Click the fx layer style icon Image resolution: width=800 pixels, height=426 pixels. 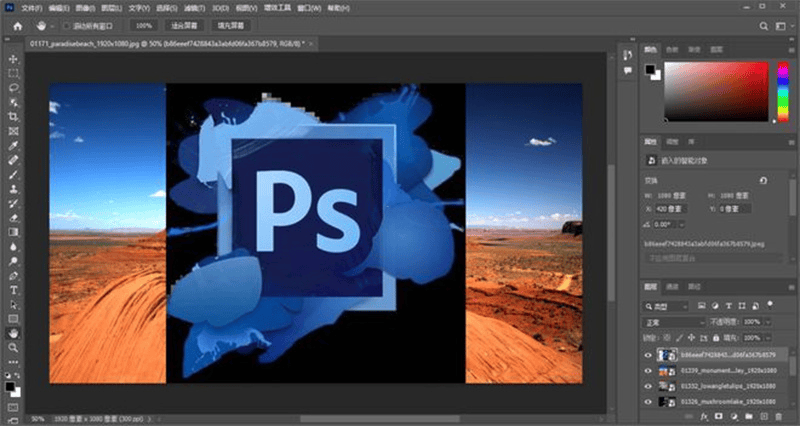(704, 417)
